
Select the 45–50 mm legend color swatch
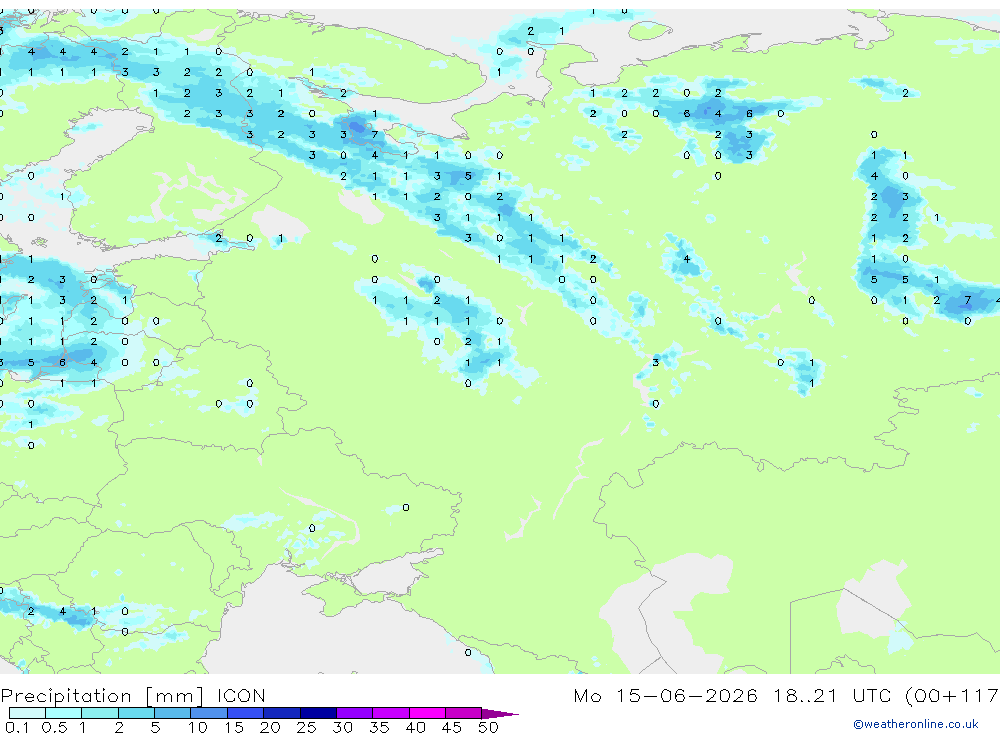tap(464, 713)
